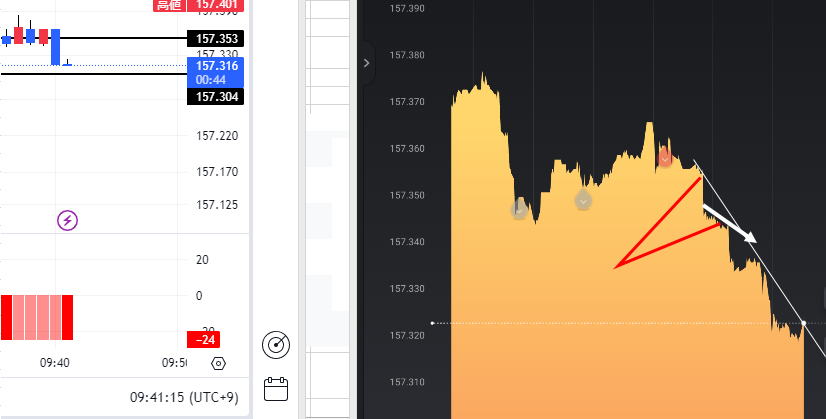Open the calendar icon
This screenshot has height=419, width=826.
click(276, 388)
